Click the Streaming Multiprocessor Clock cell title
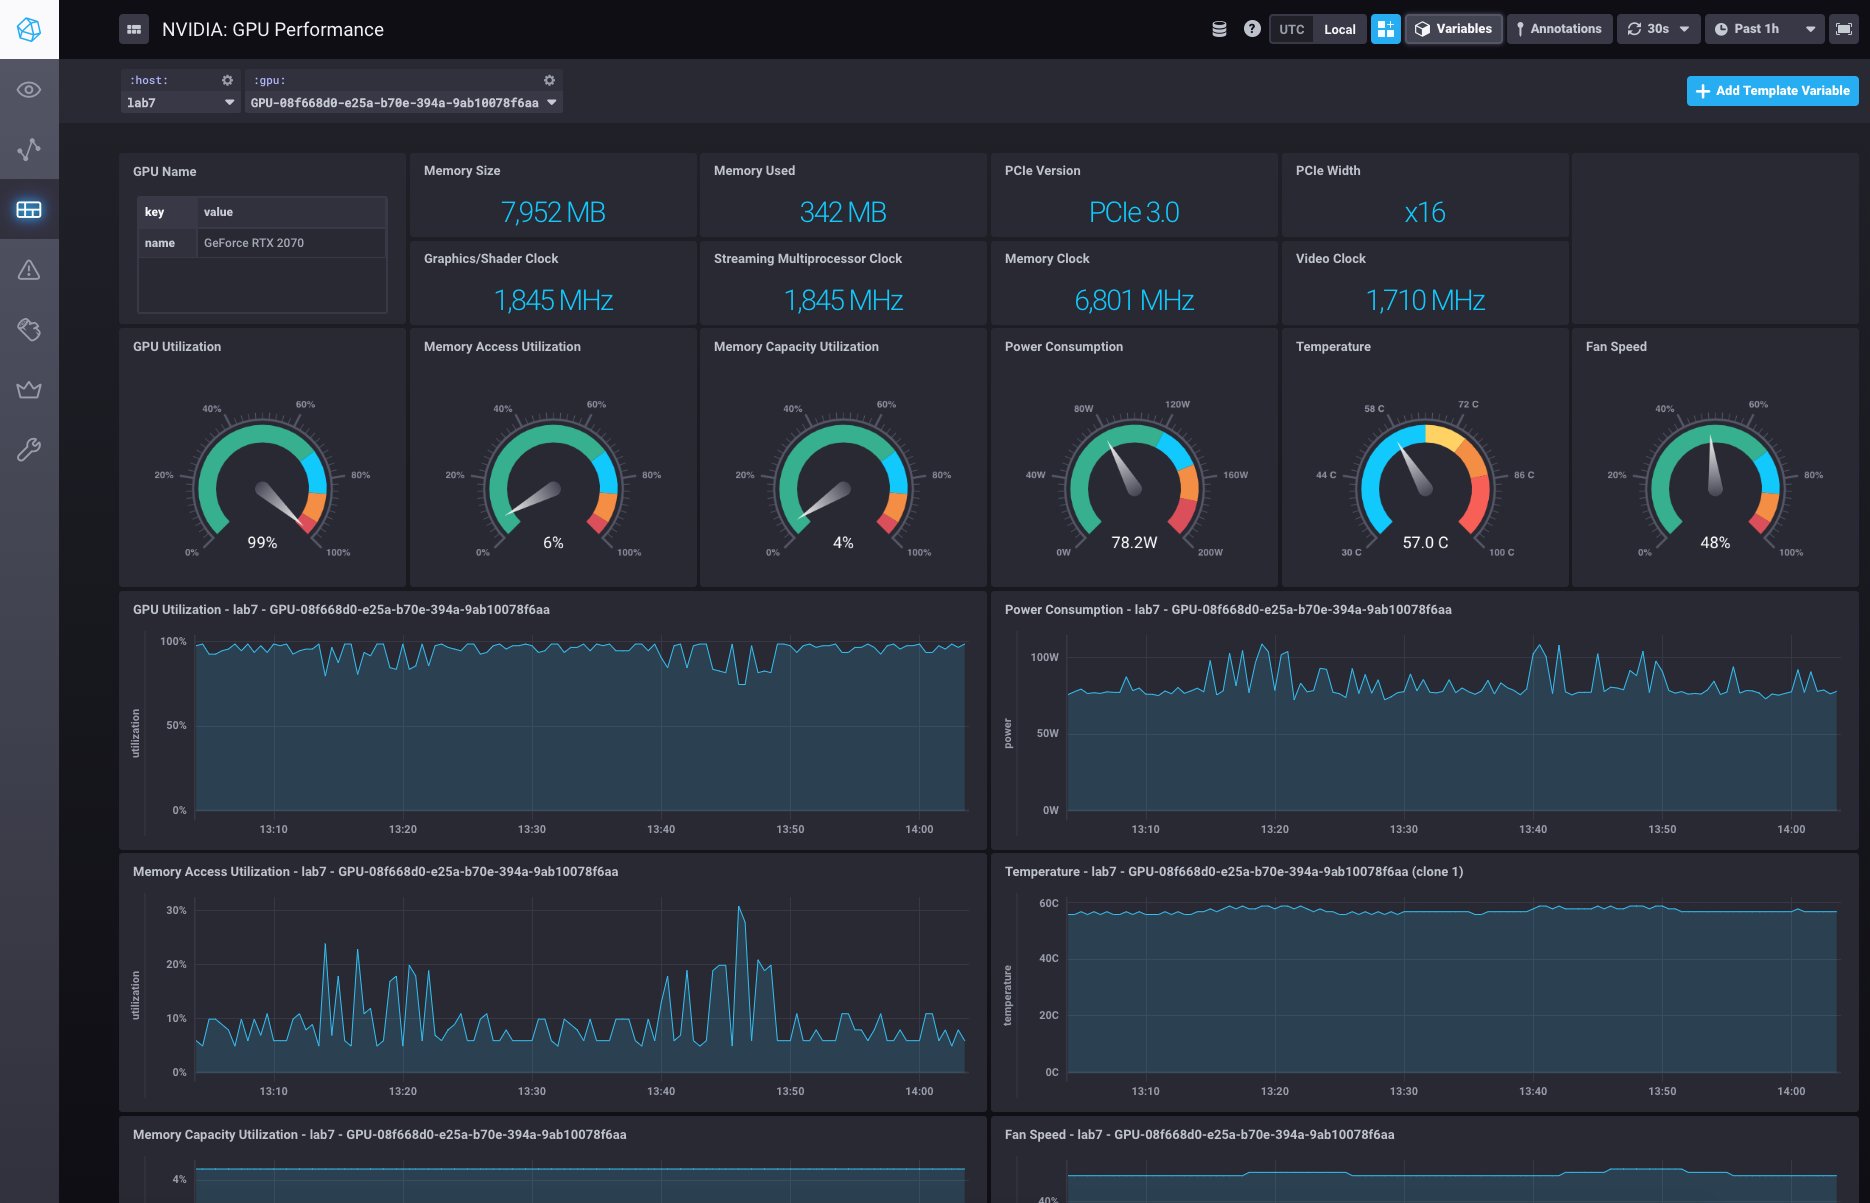1870x1203 pixels. pos(808,259)
